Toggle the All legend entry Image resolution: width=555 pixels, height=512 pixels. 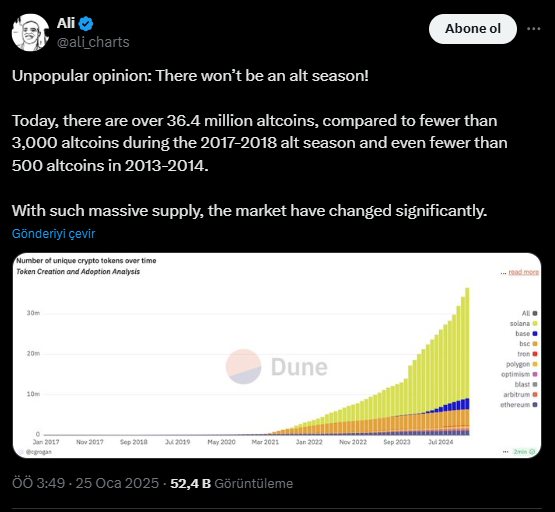530,313
